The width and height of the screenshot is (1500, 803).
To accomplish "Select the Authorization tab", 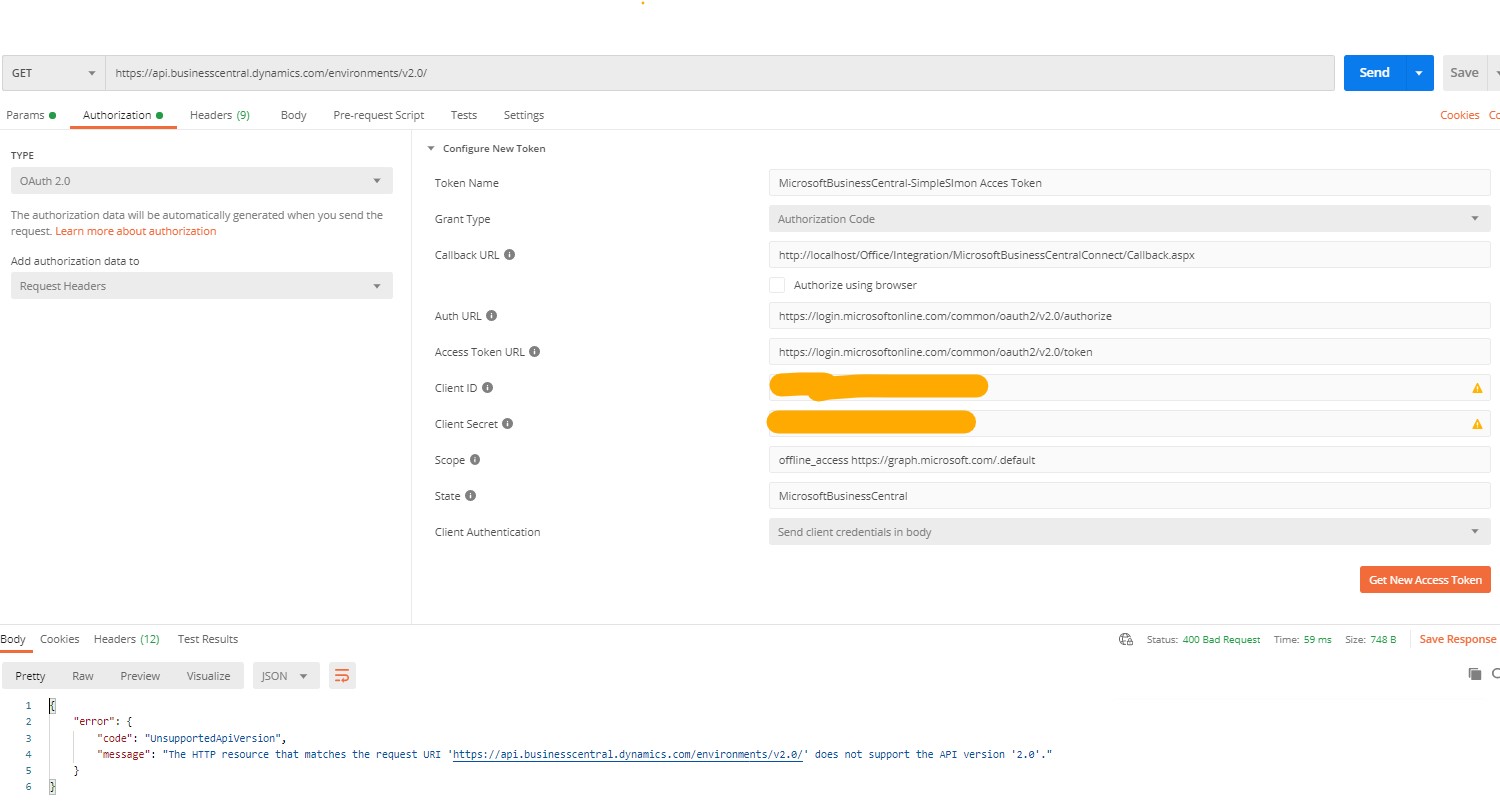I will [x=123, y=115].
